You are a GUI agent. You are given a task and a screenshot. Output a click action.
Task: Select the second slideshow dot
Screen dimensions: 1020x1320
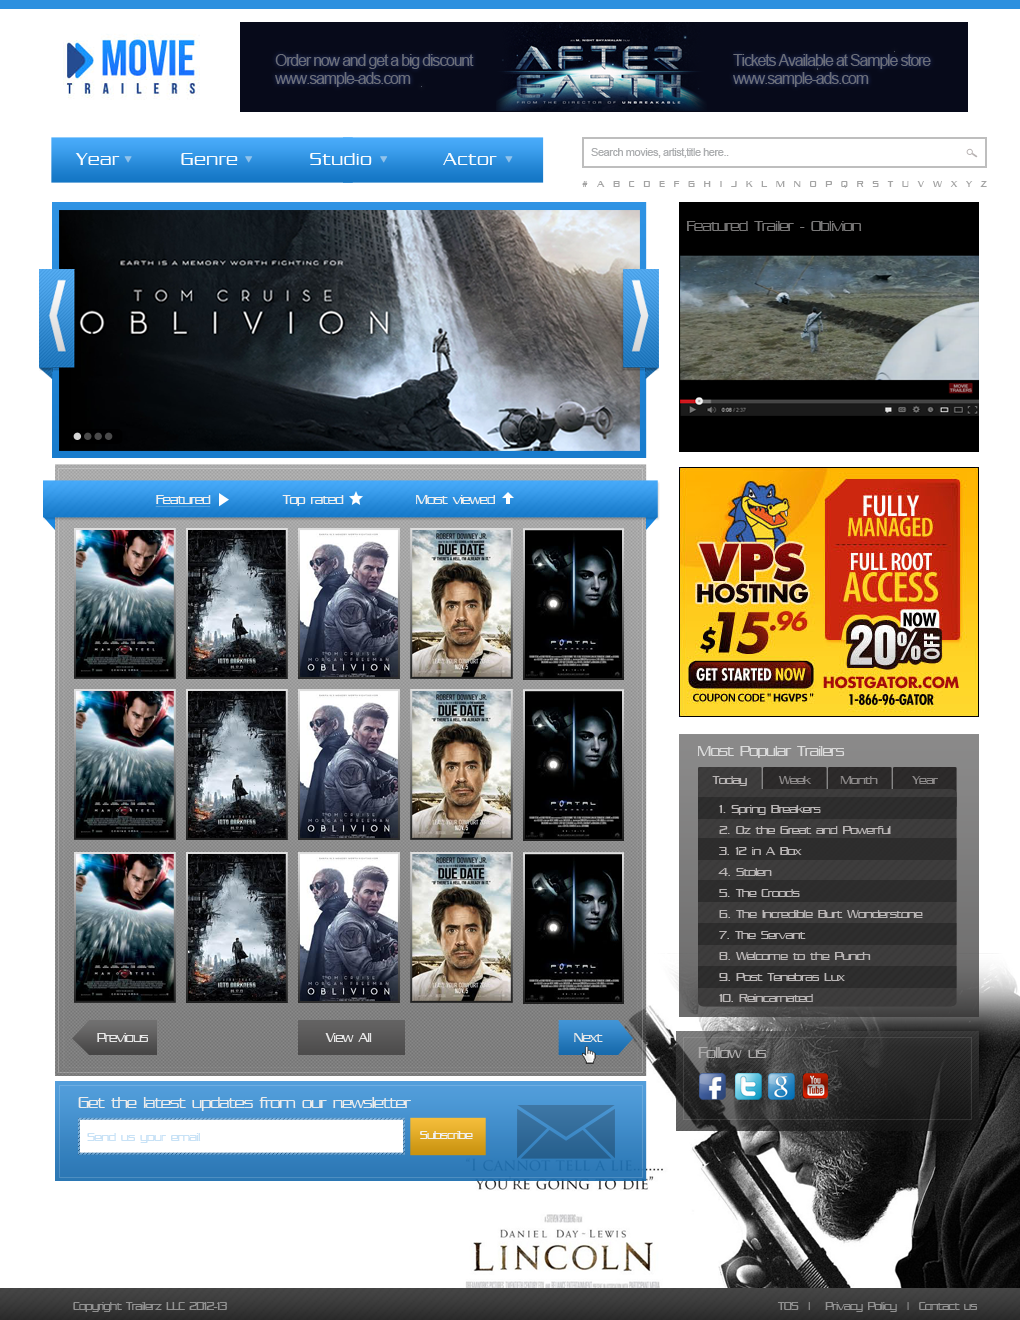point(88,436)
